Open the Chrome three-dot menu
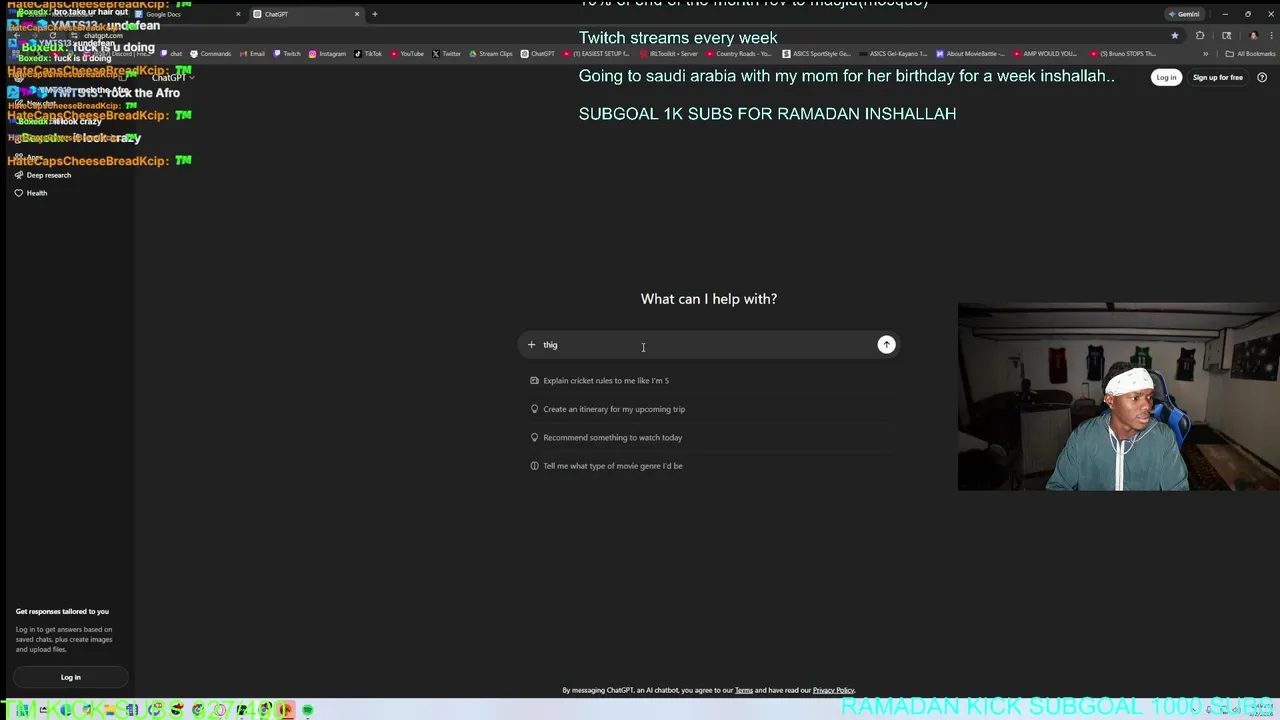This screenshot has height=720, width=1280. coord(1270,36)
